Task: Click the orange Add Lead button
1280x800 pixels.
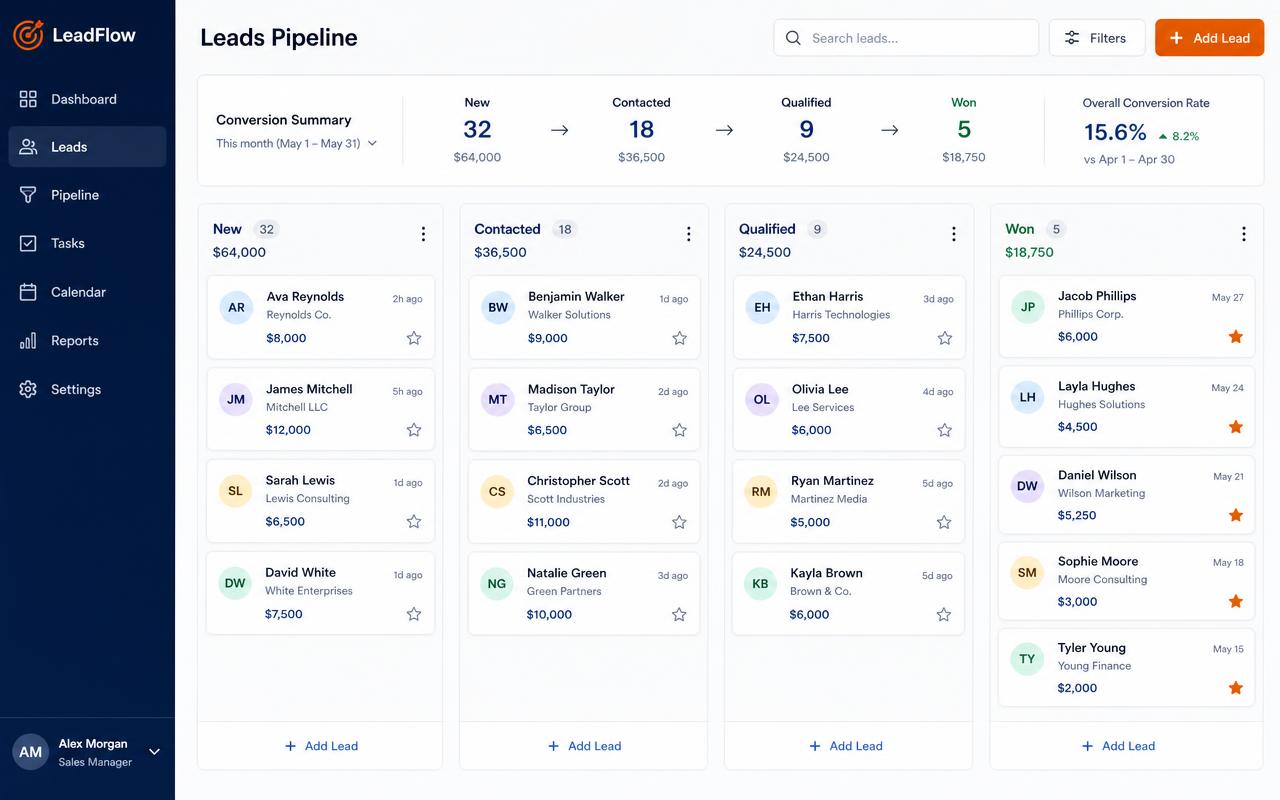Action: (x=1209, y=38)
